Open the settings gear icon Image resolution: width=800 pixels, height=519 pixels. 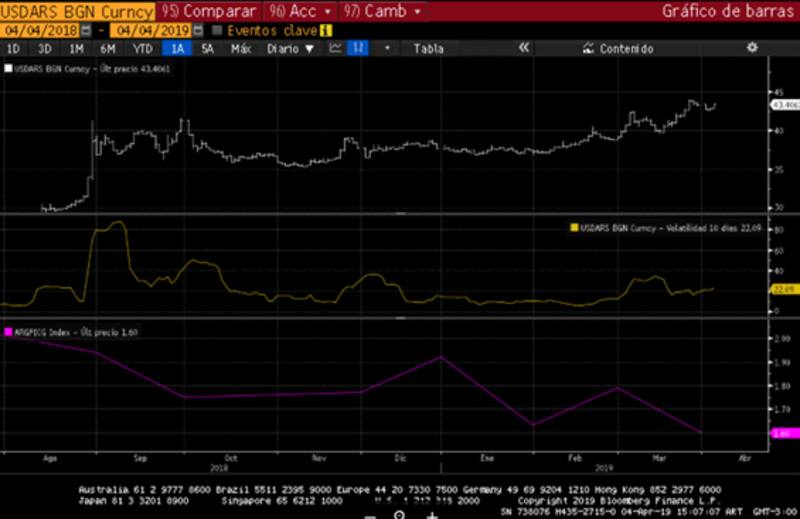point(752,48)
